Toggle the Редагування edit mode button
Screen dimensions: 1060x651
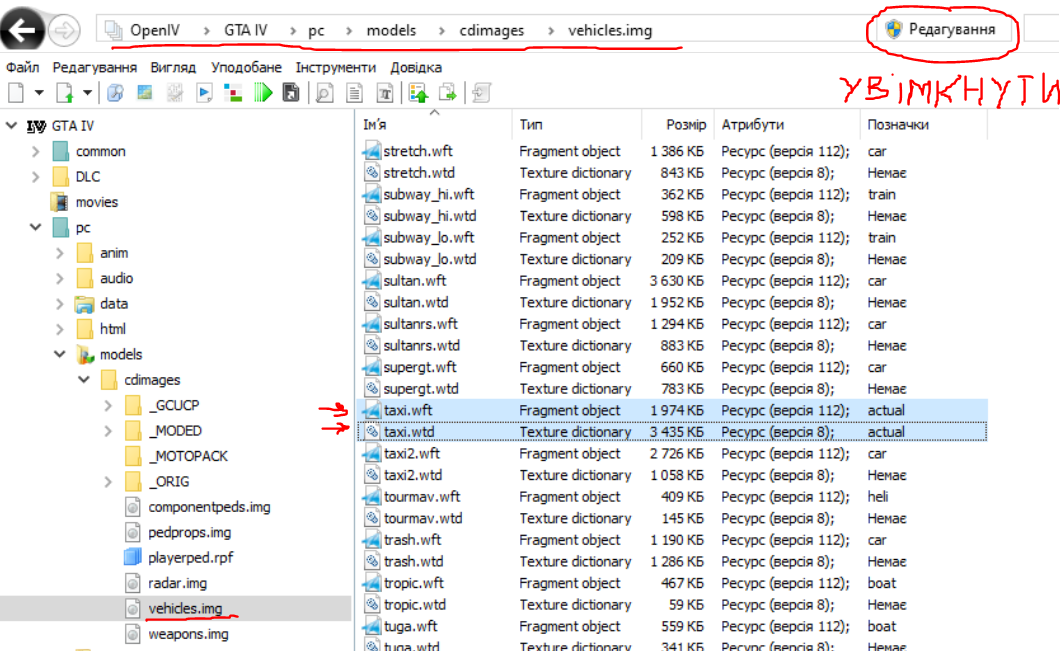pyautogui.click(x=942, y=30)
